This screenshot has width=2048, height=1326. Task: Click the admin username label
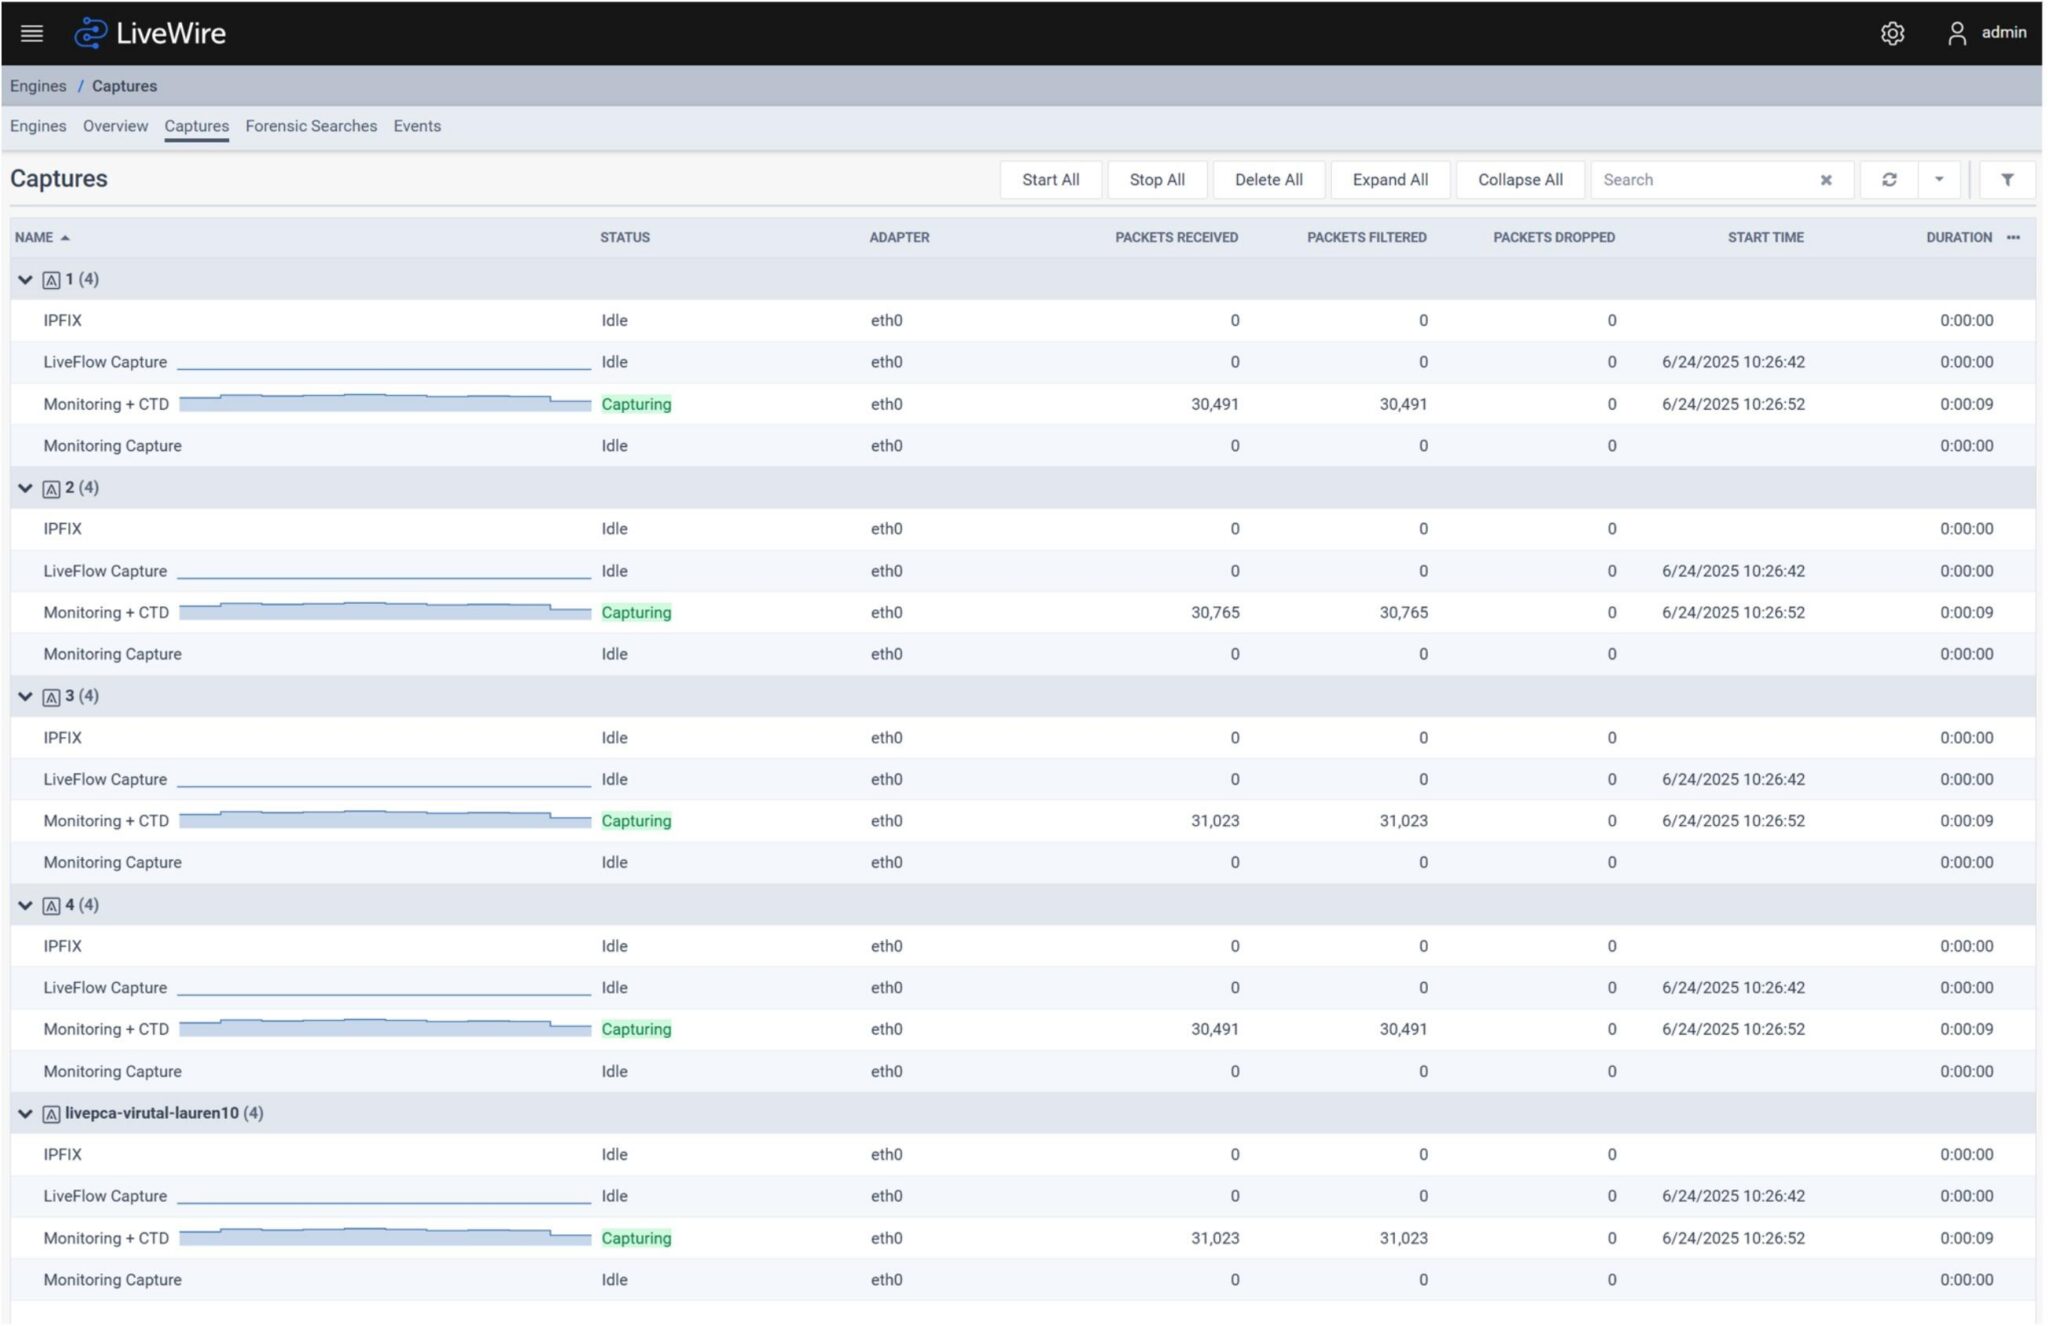[2004, 32]
